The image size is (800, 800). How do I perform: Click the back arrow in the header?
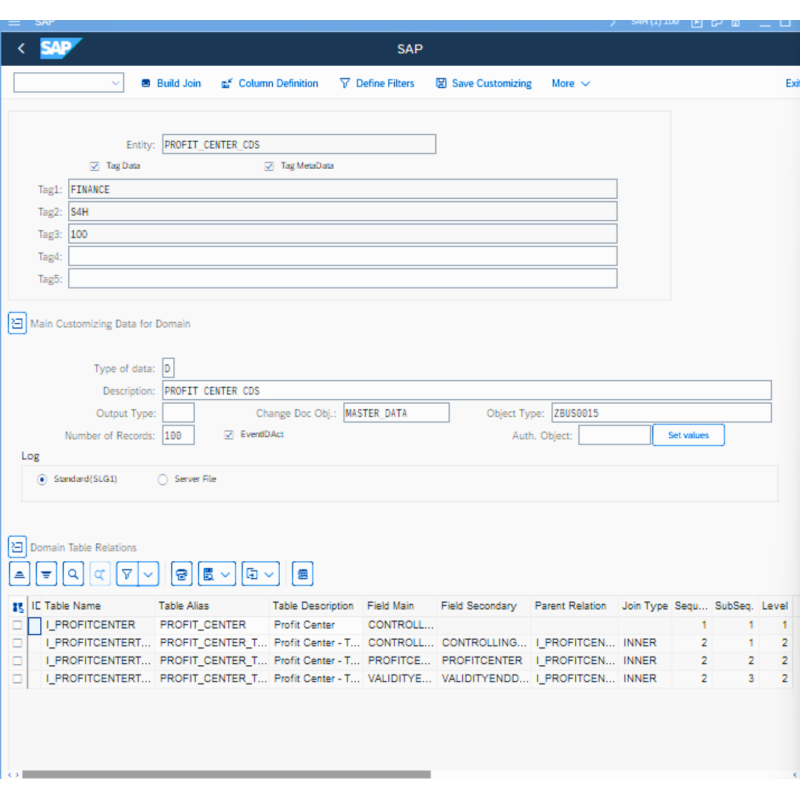coord(20,48)
